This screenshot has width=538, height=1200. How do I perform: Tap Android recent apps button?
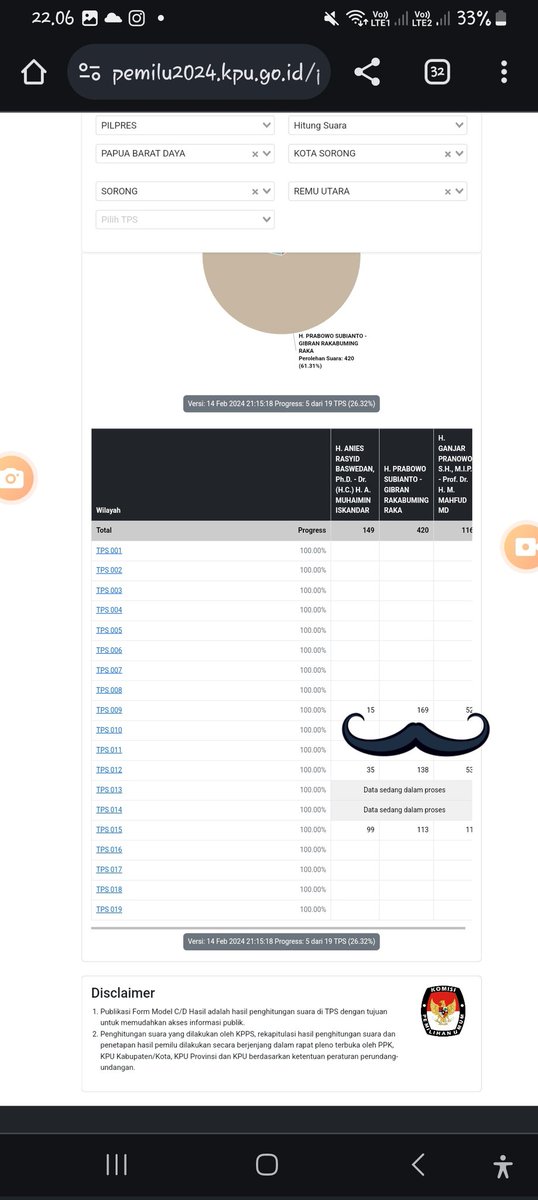(116, 1163)
